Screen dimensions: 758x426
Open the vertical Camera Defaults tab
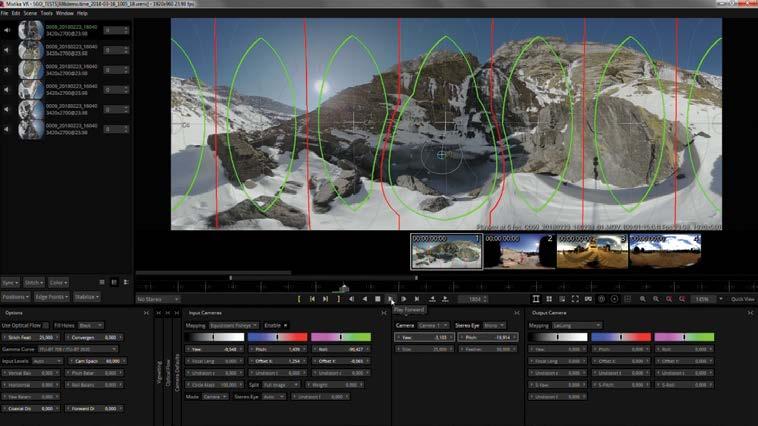(177, 372)
